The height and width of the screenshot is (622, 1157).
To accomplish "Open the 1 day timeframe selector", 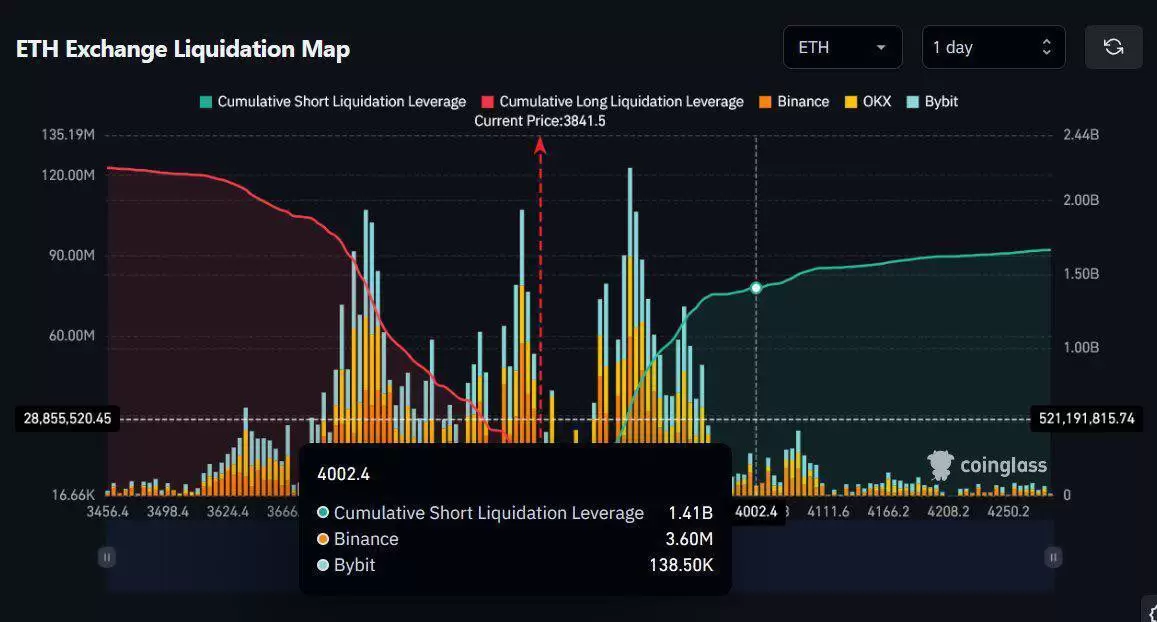I will point(993,47).
